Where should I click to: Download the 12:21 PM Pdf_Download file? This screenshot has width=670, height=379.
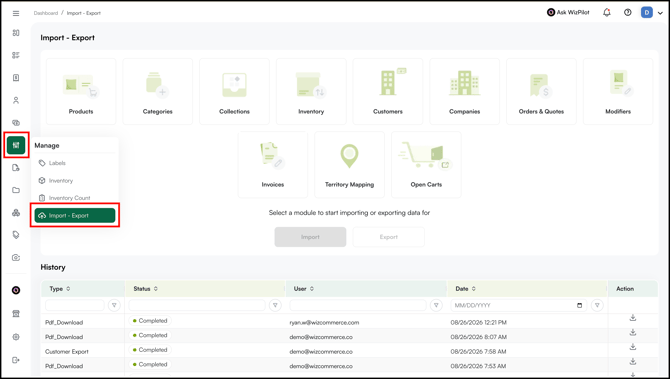pos(633,318)
